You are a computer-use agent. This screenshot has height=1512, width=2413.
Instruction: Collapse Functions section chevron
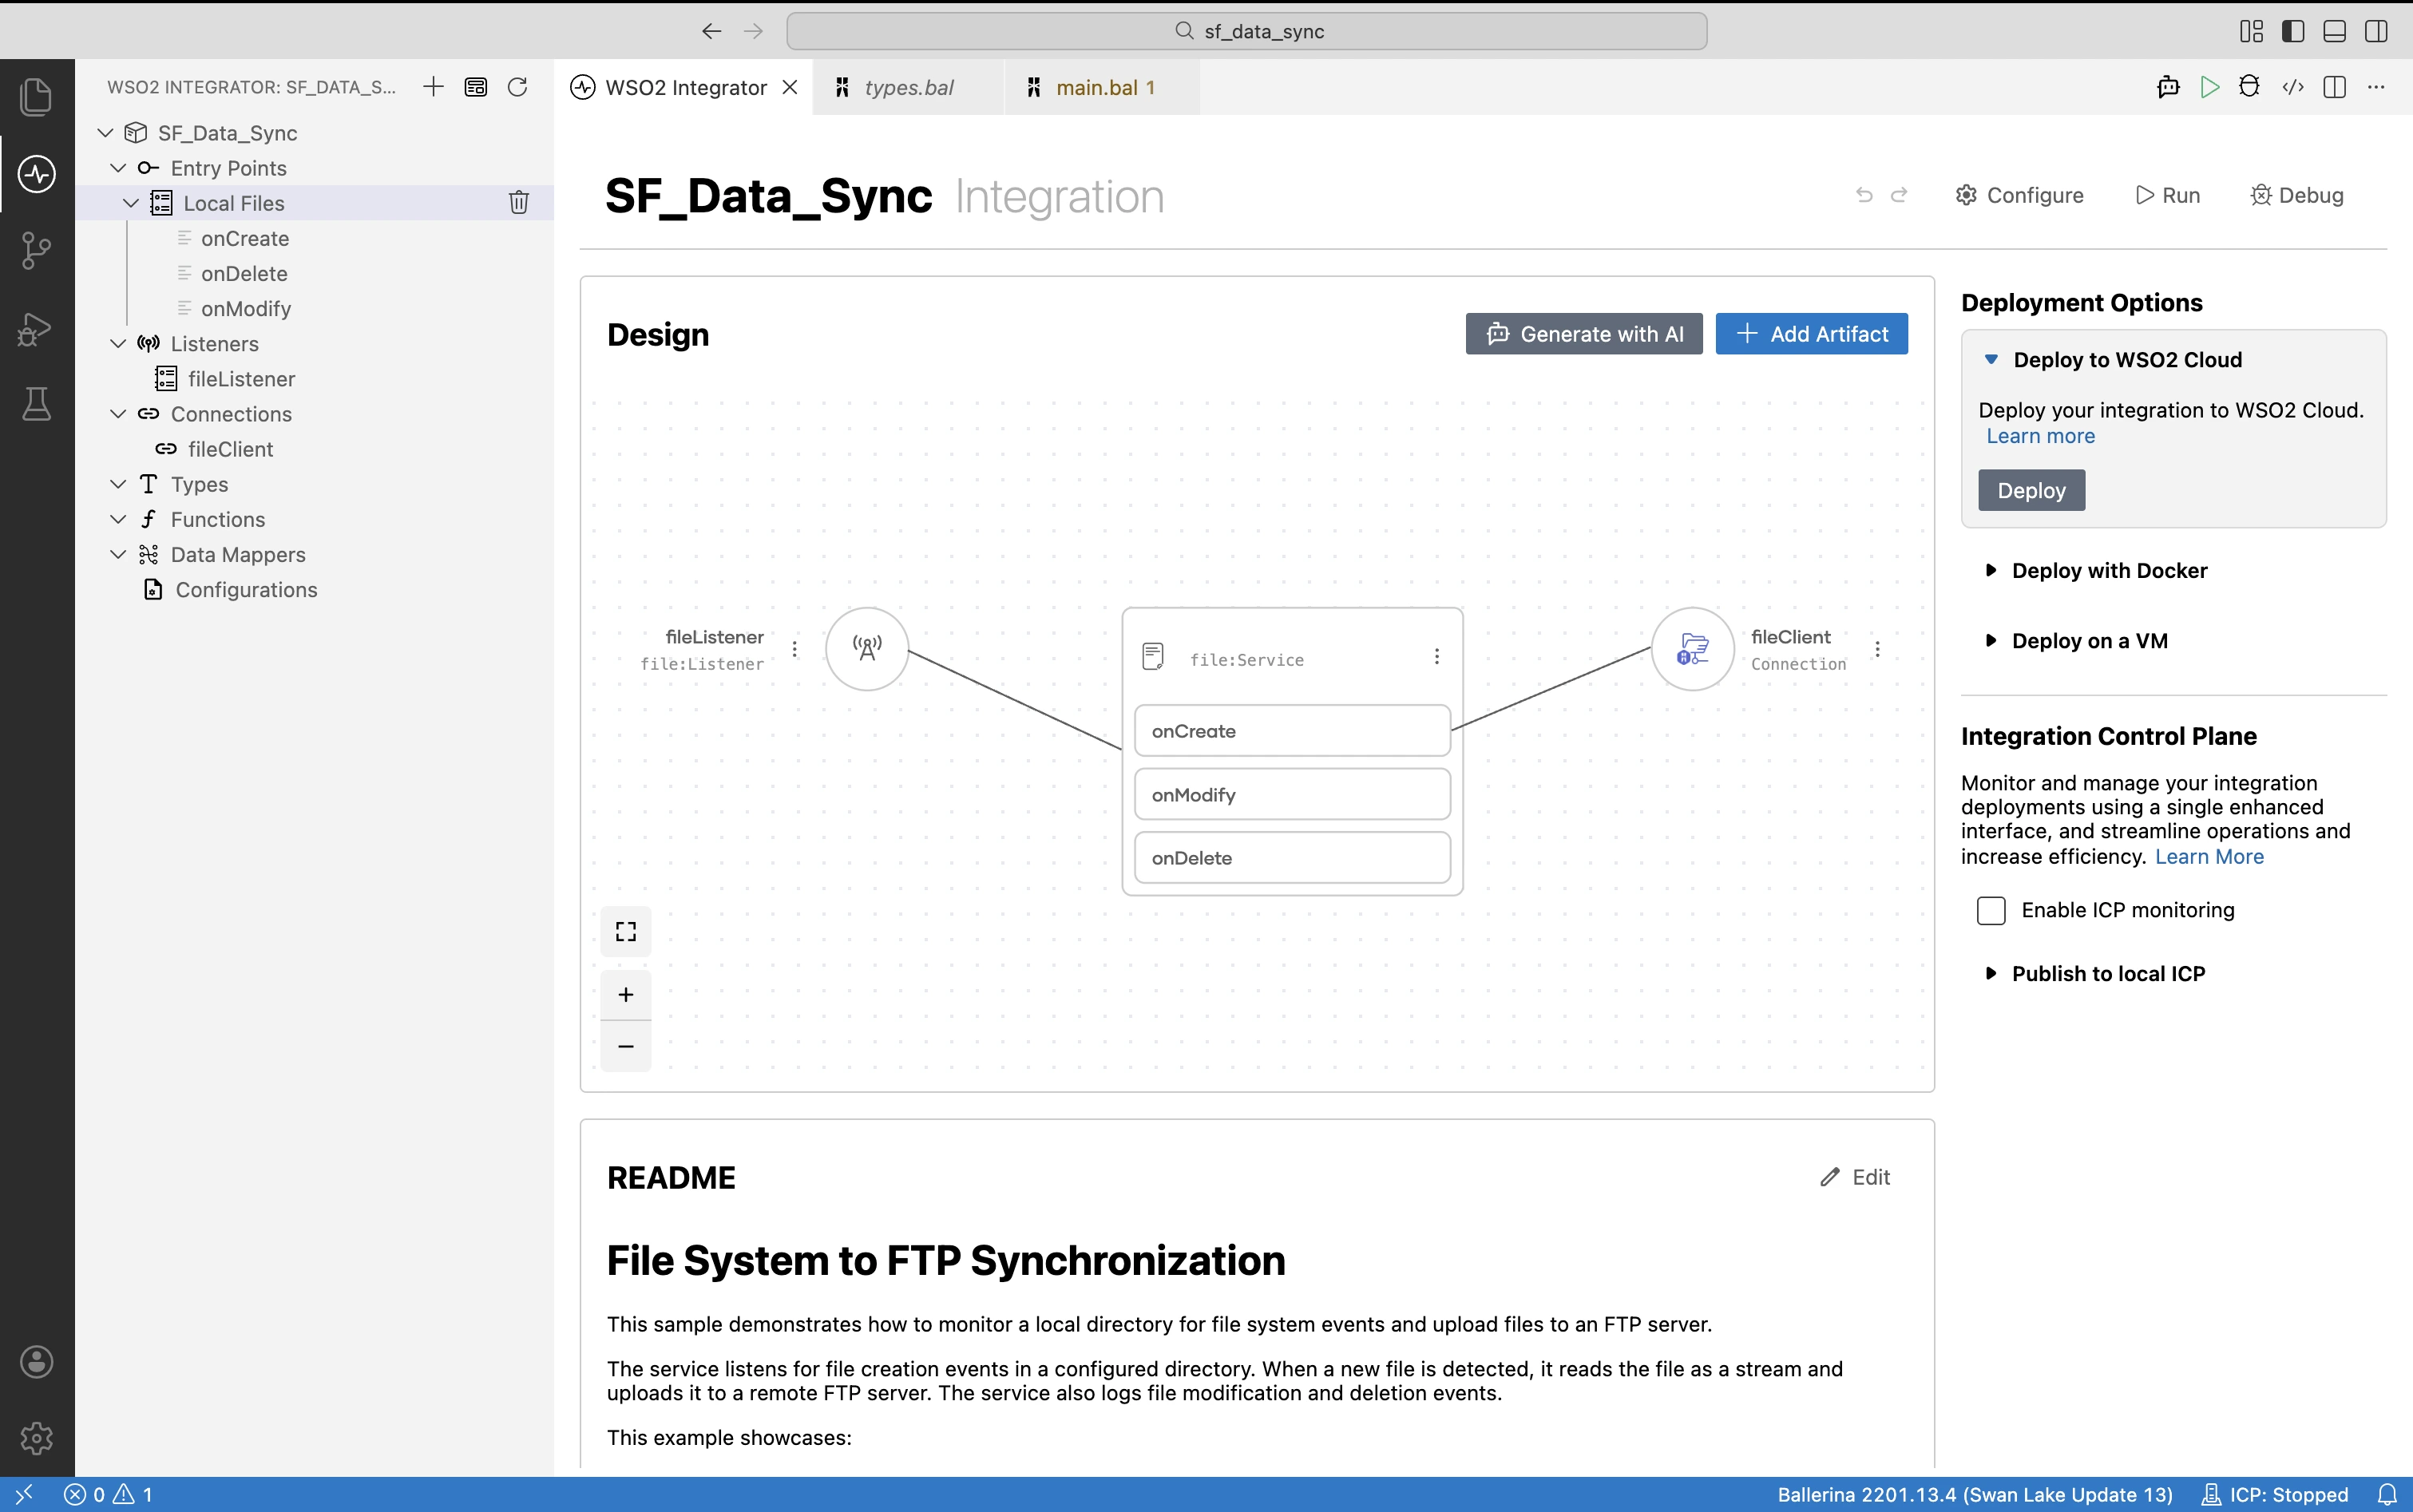pyautogui.click(x=118, y=519)
